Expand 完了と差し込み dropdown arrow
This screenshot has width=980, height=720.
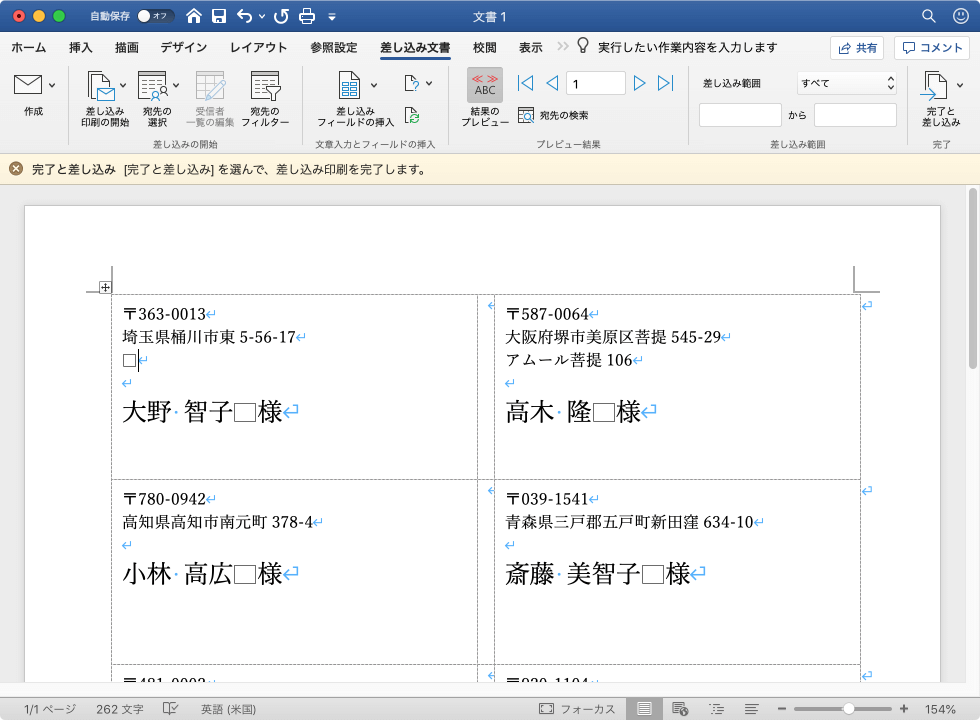960,85
